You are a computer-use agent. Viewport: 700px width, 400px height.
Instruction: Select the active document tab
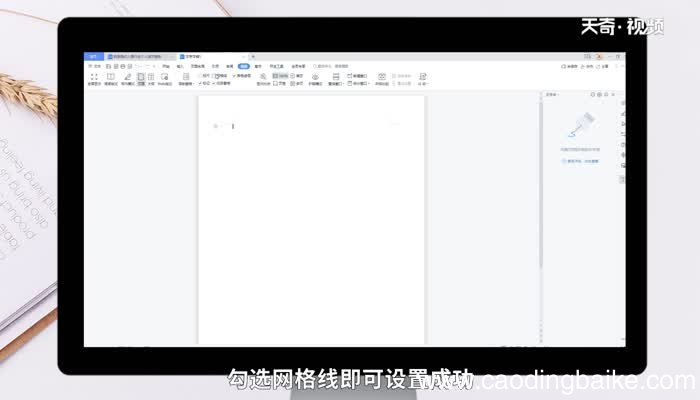tap(212, 57)
